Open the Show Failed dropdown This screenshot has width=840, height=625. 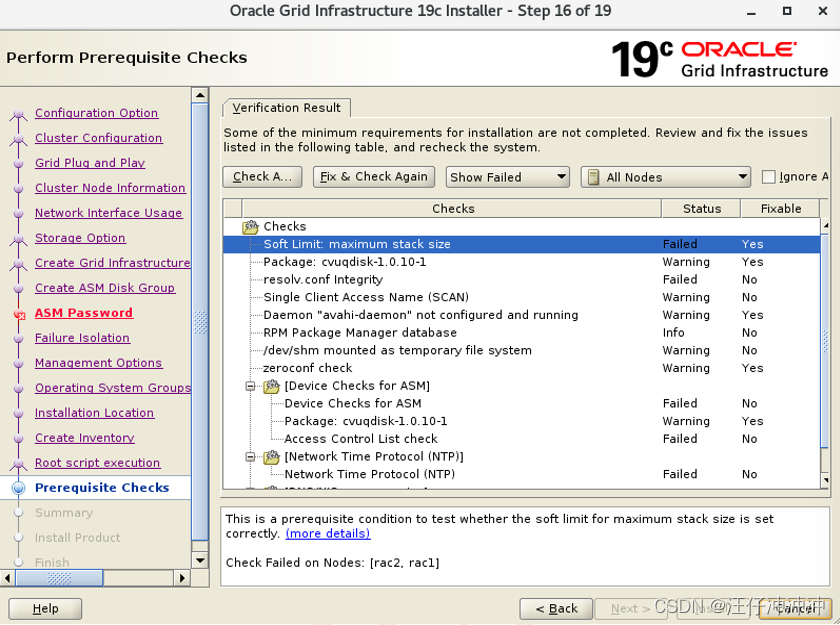click(507, 177)
